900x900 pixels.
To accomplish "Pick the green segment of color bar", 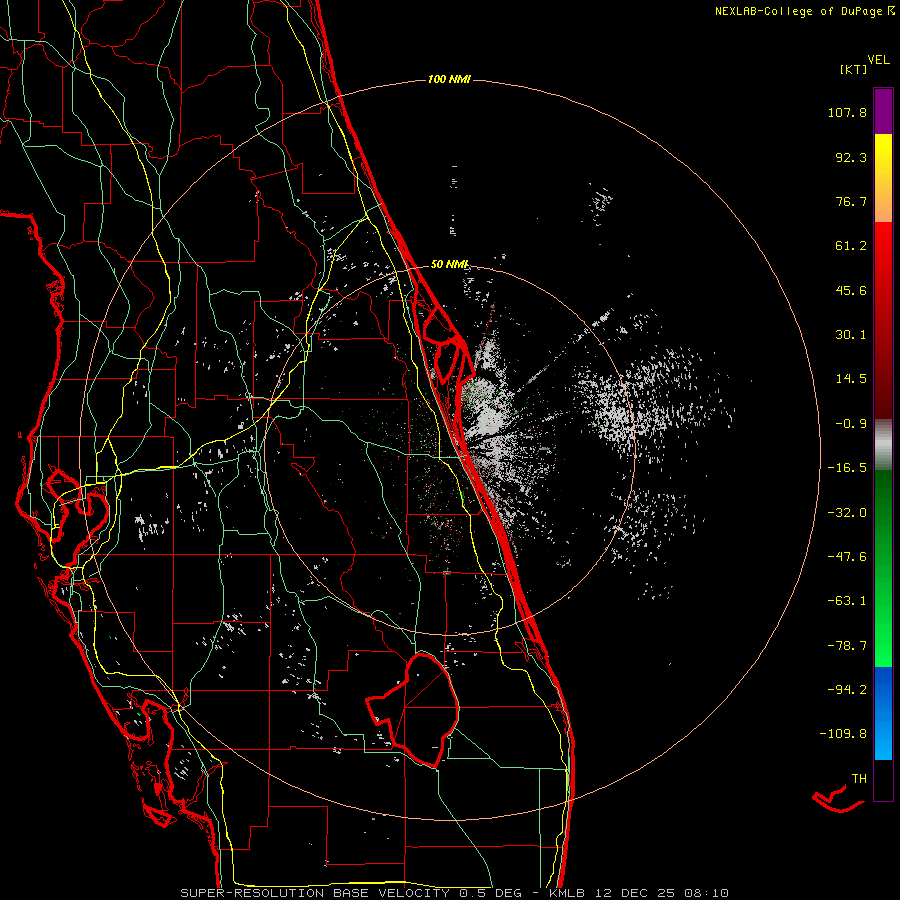I will pos(883,568).
